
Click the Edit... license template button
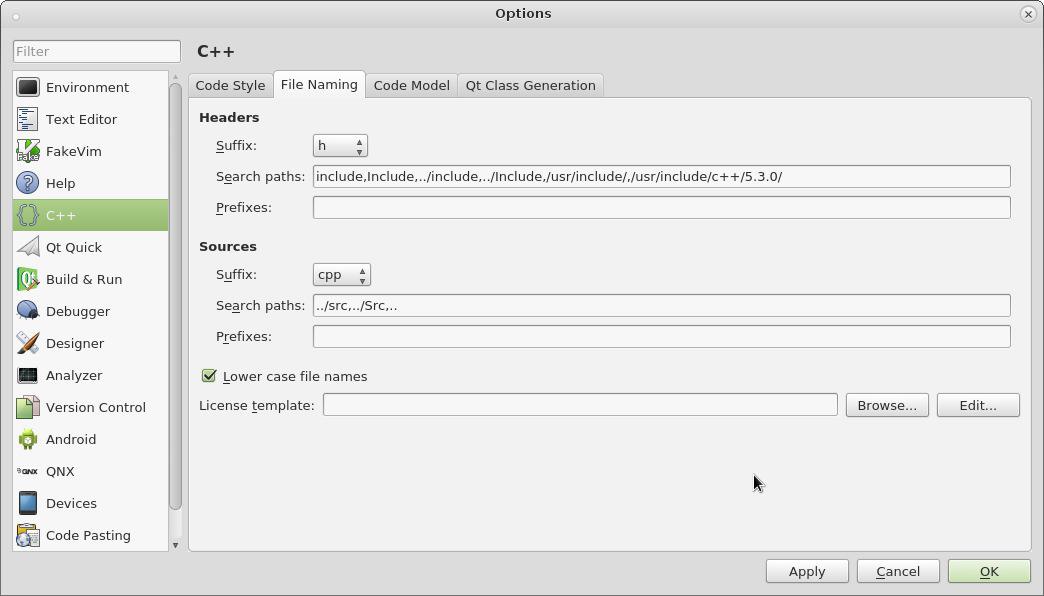point(978,405)
